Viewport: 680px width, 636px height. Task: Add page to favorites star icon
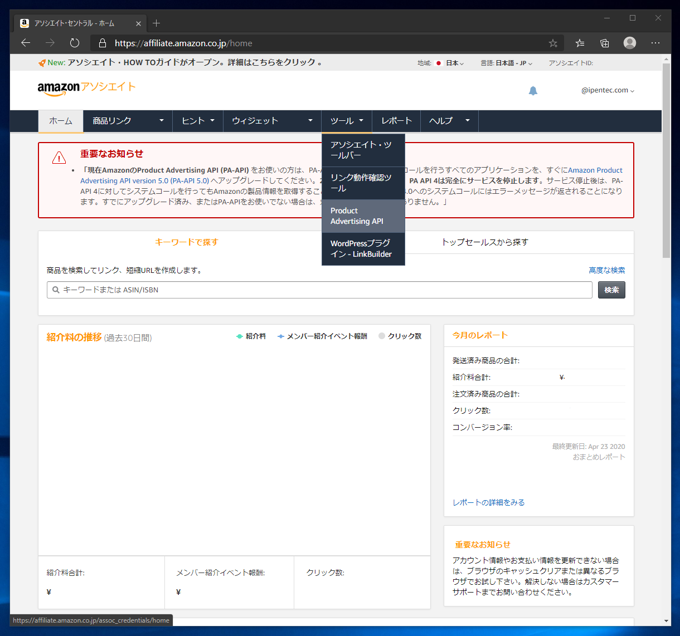pyautogui.click(x=552, y=43)
